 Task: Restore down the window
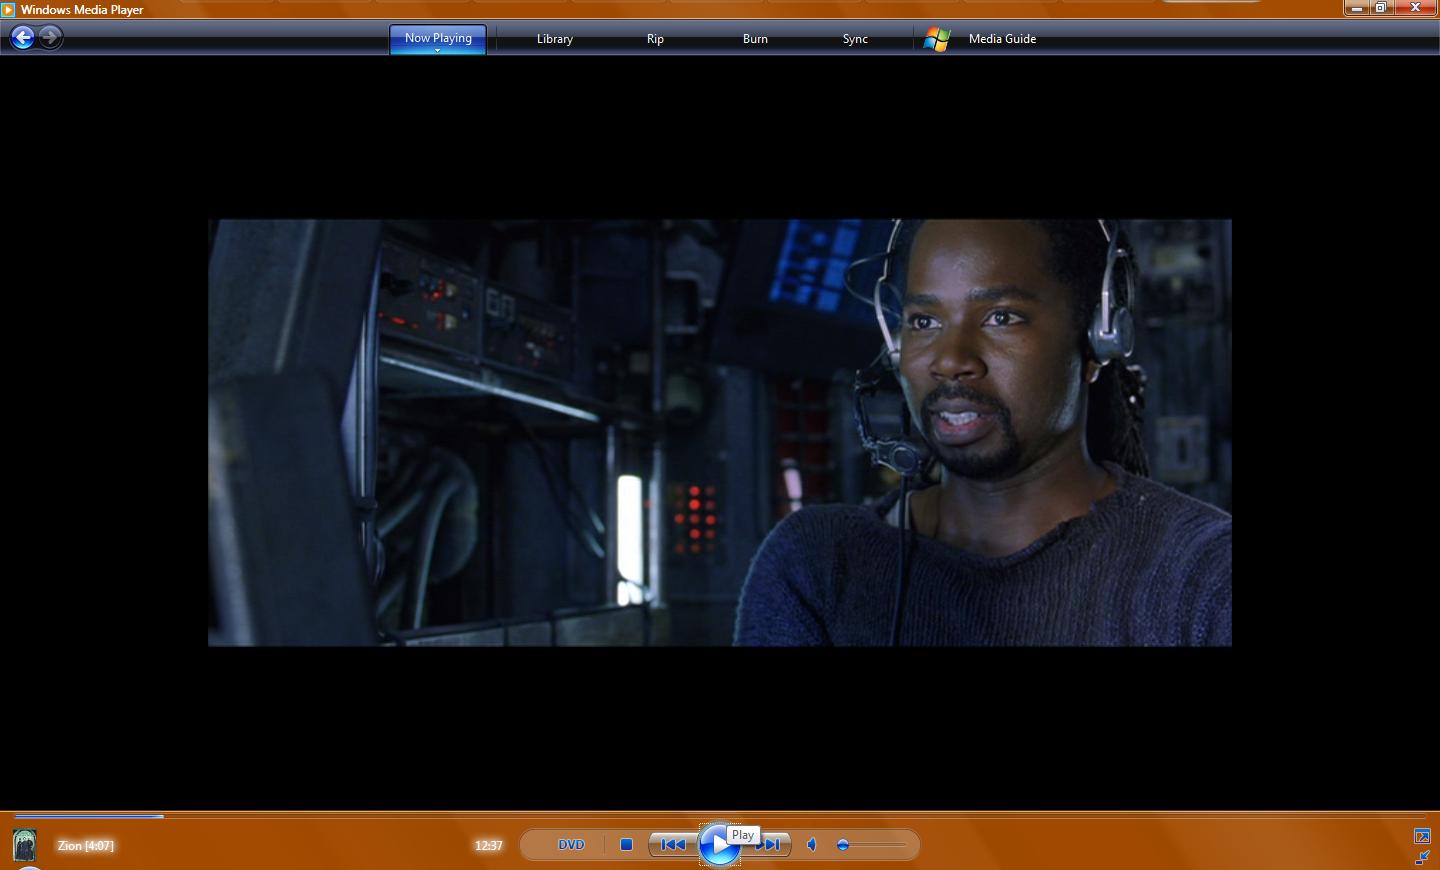pos(1381,7)
